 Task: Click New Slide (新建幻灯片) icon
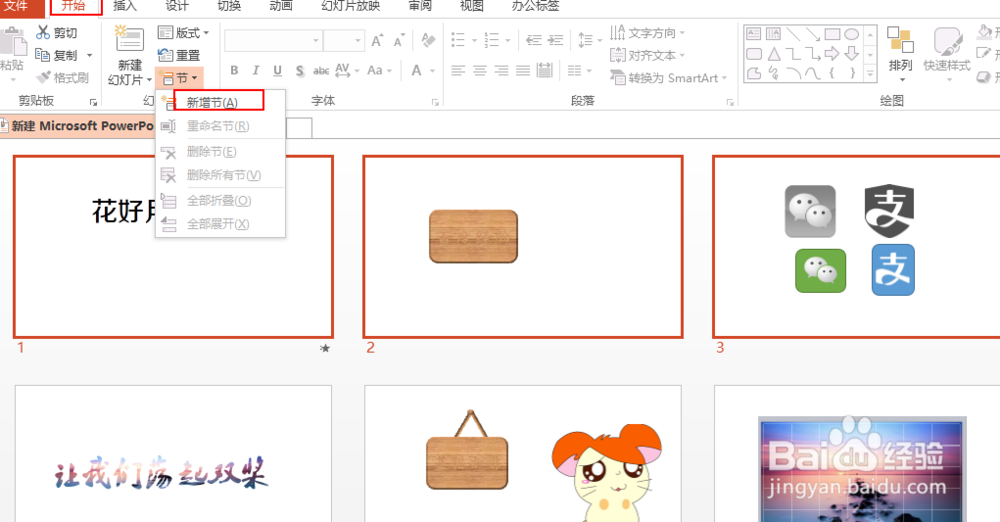point(129,40)
